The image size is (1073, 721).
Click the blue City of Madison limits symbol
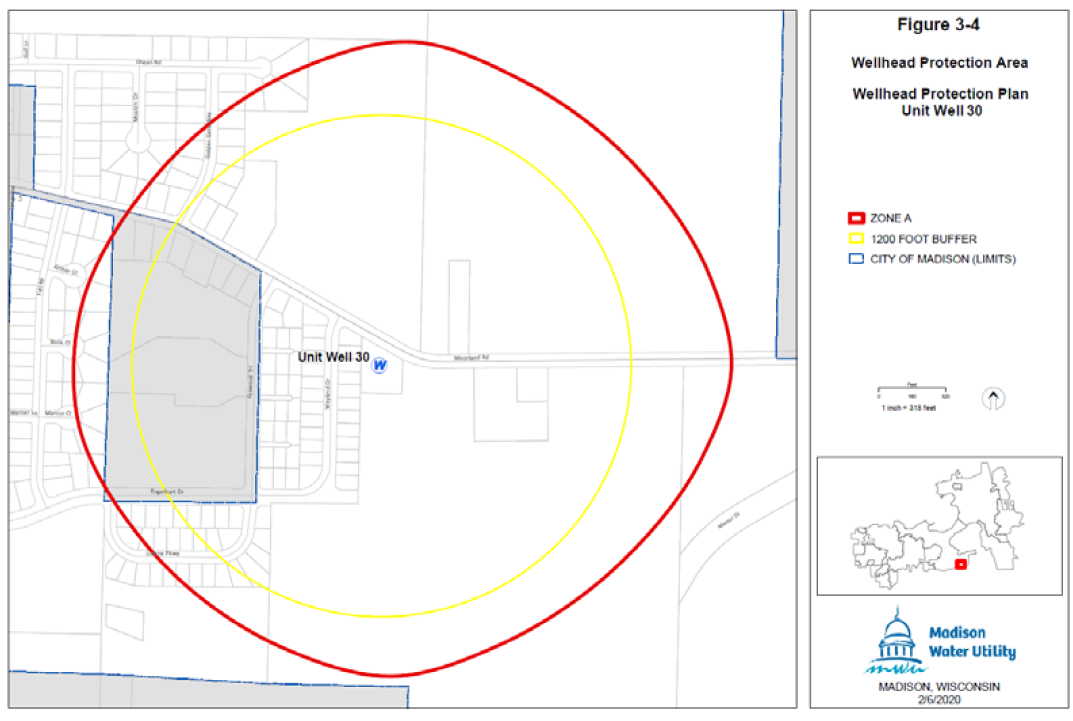pyautogui.click(x=855, y=260)
